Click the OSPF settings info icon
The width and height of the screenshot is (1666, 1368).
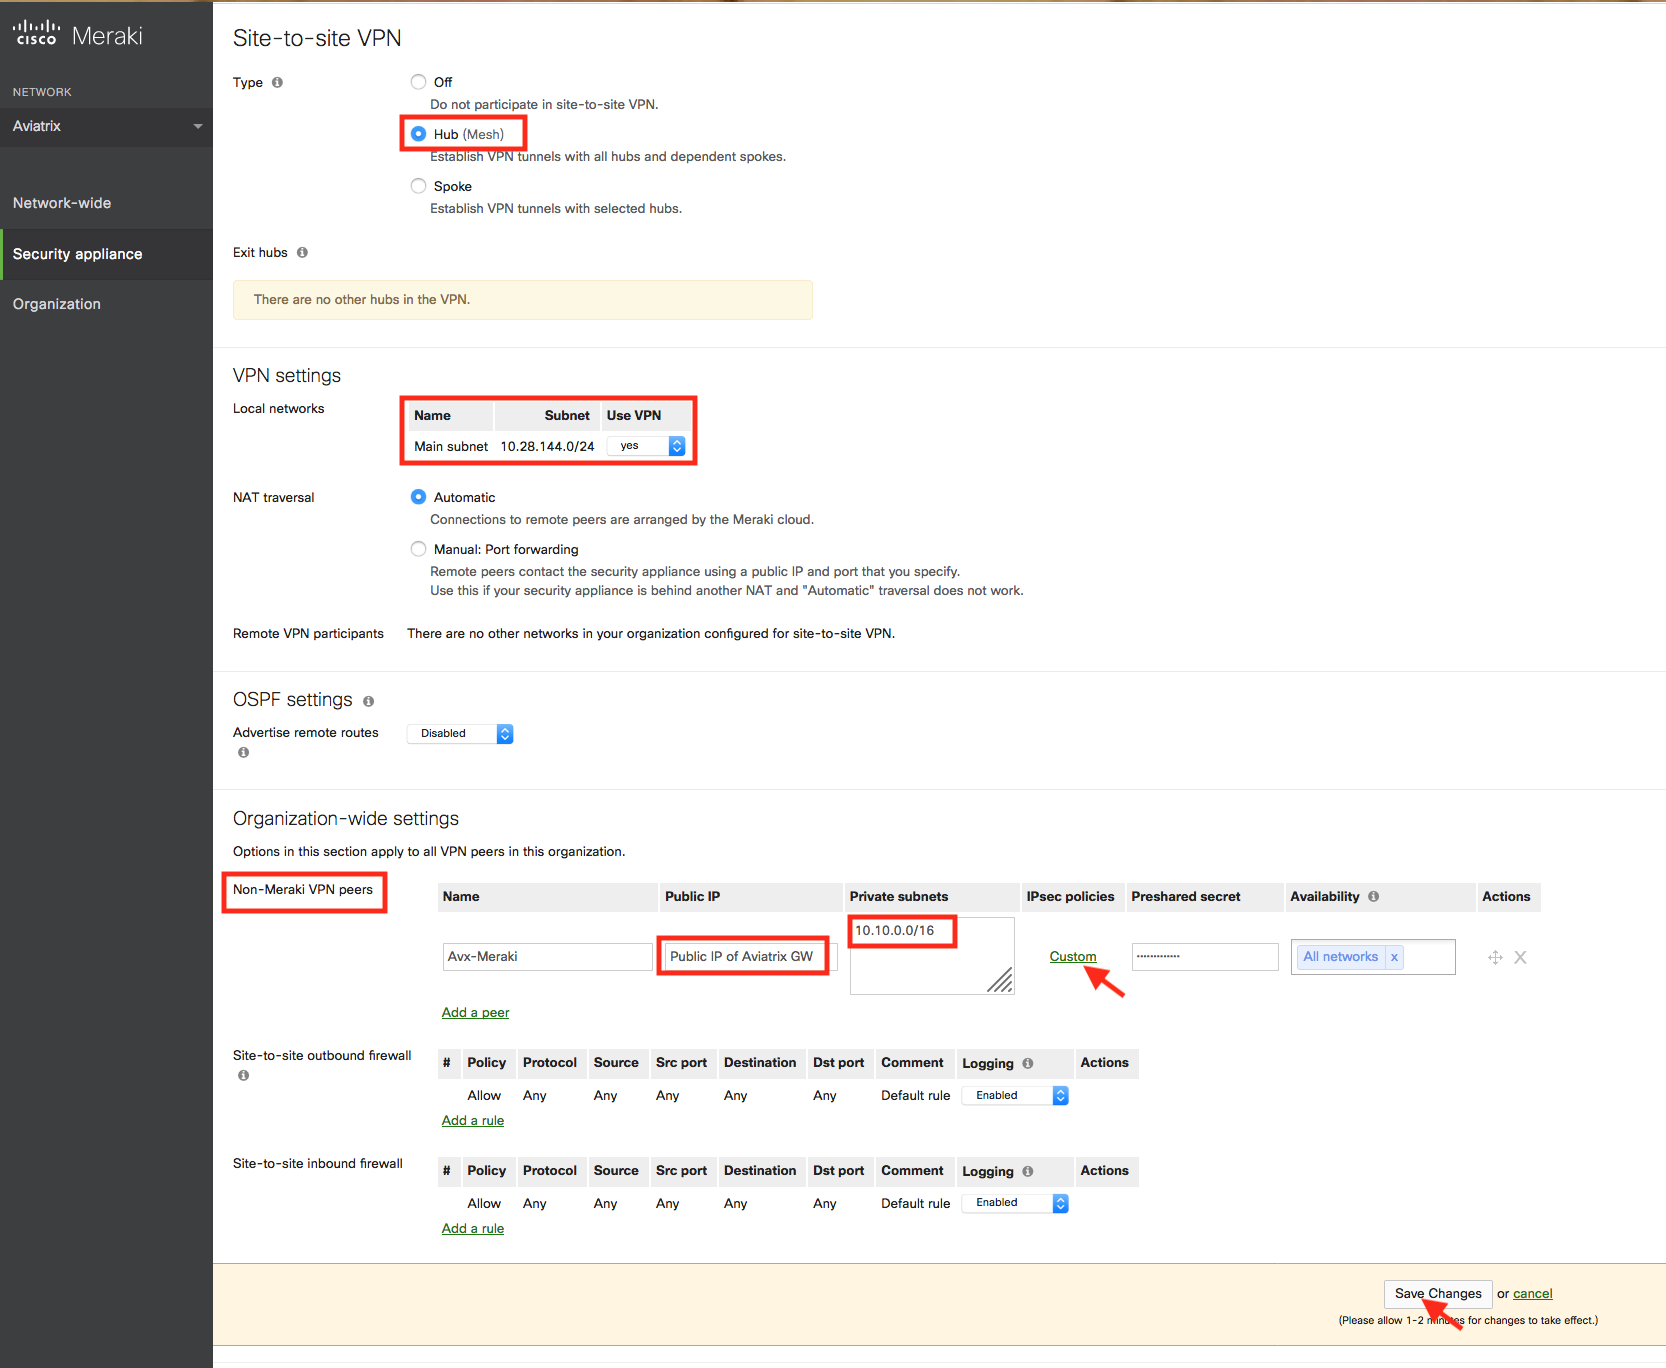pos(368,701)
